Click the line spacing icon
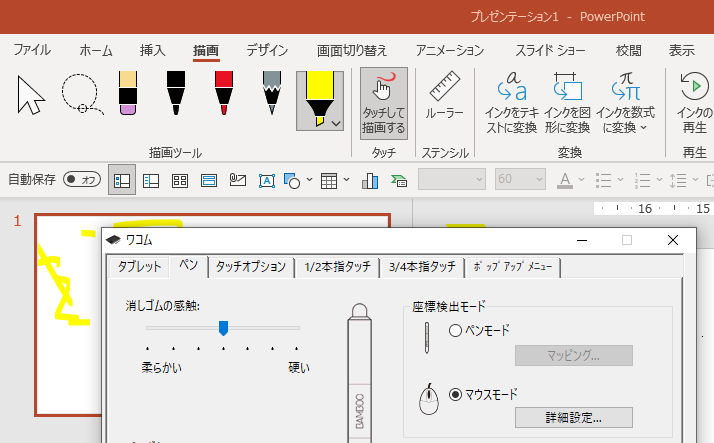The width and height of the screenshot is (714, 443). (x=678, y=180)
